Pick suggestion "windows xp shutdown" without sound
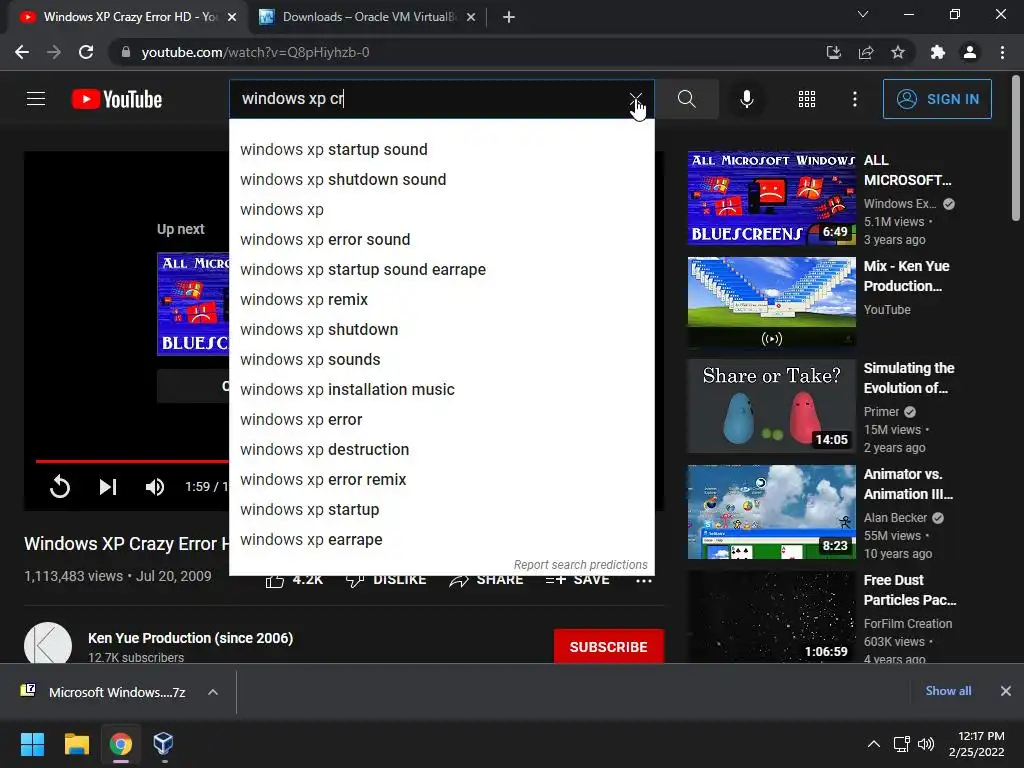 (441, 330)
